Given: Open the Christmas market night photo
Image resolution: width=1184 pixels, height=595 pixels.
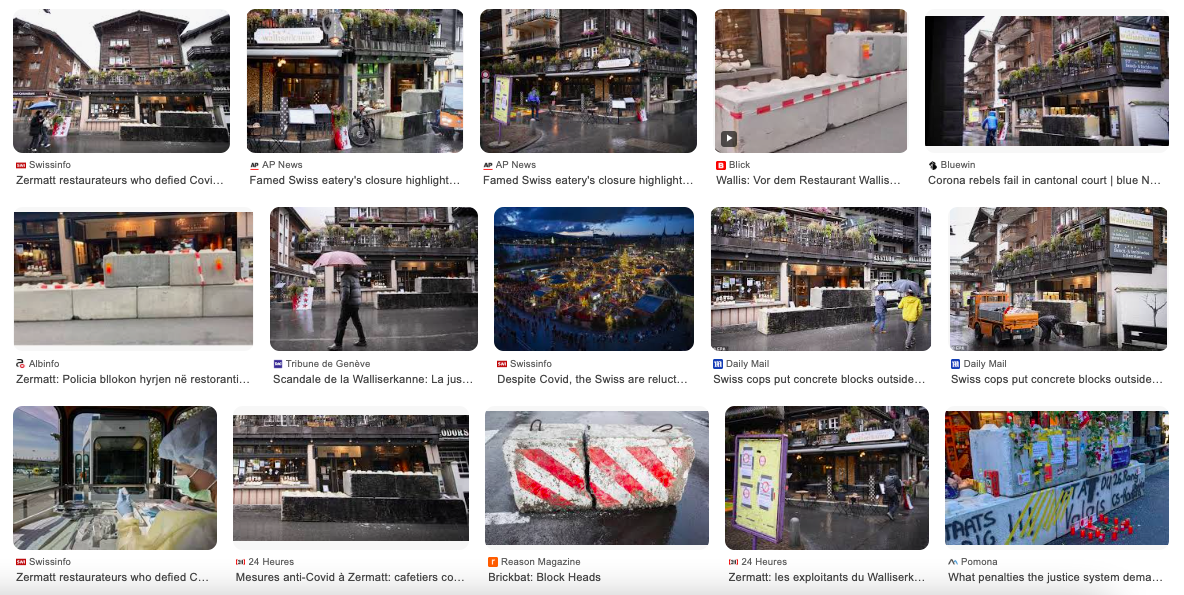Looking at the screenshot, I should tap(594, 279).
